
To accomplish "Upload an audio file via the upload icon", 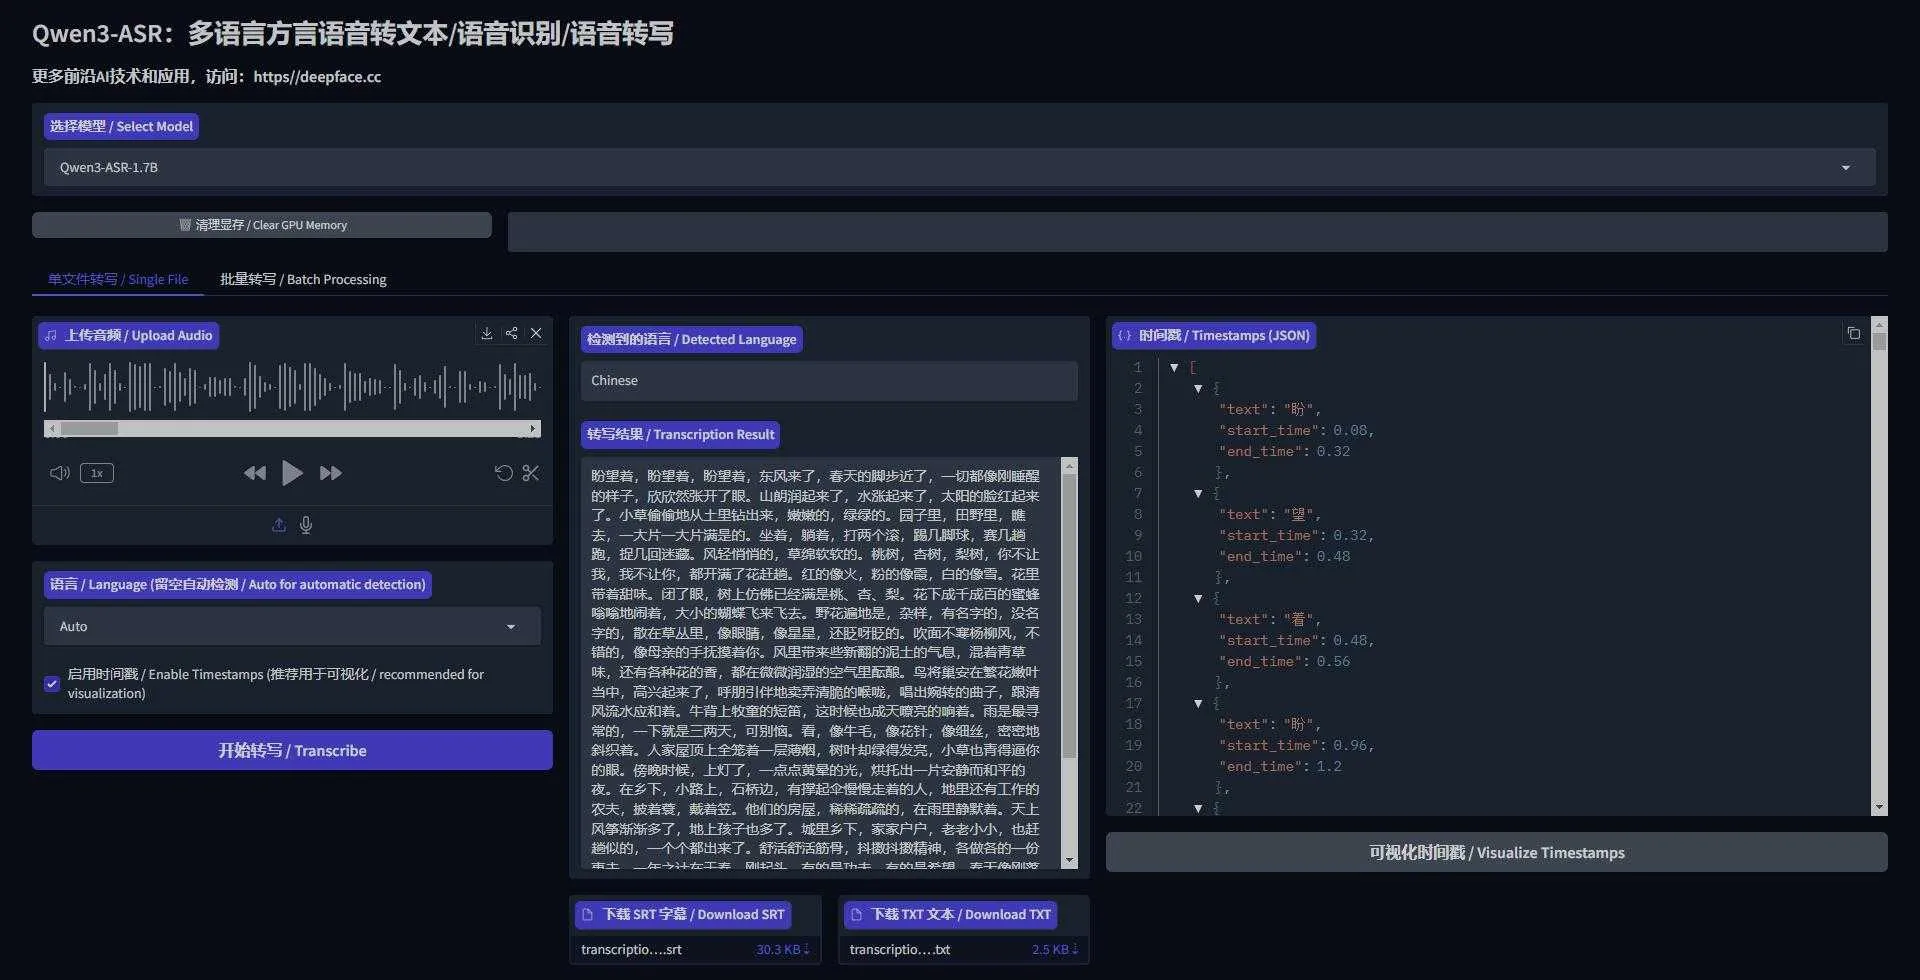I will pos(279,524).
